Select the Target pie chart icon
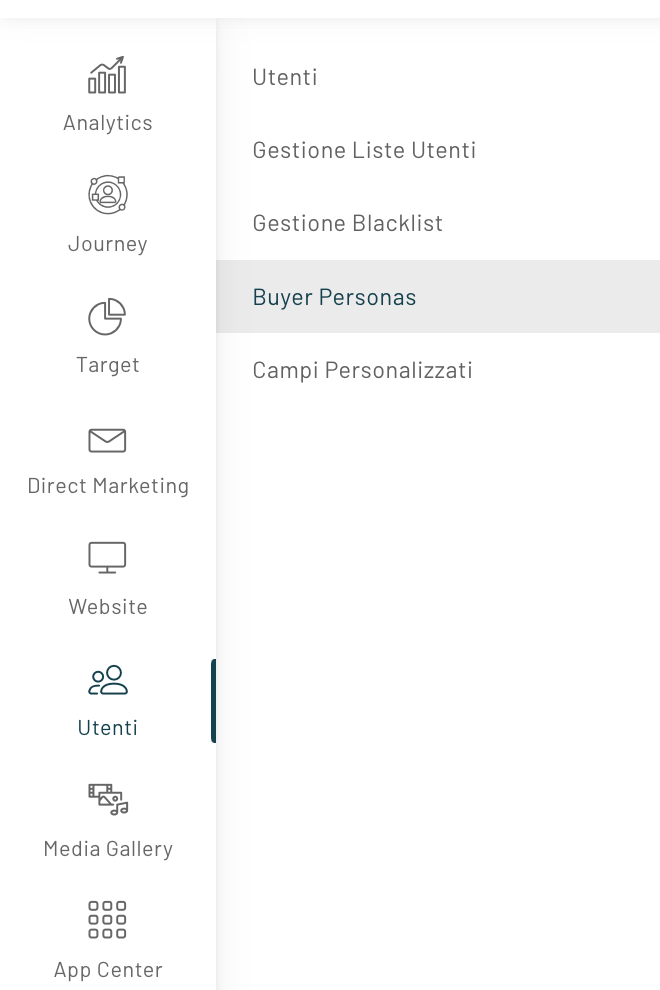This screenshot has height=990, width=660. [107, 317]
